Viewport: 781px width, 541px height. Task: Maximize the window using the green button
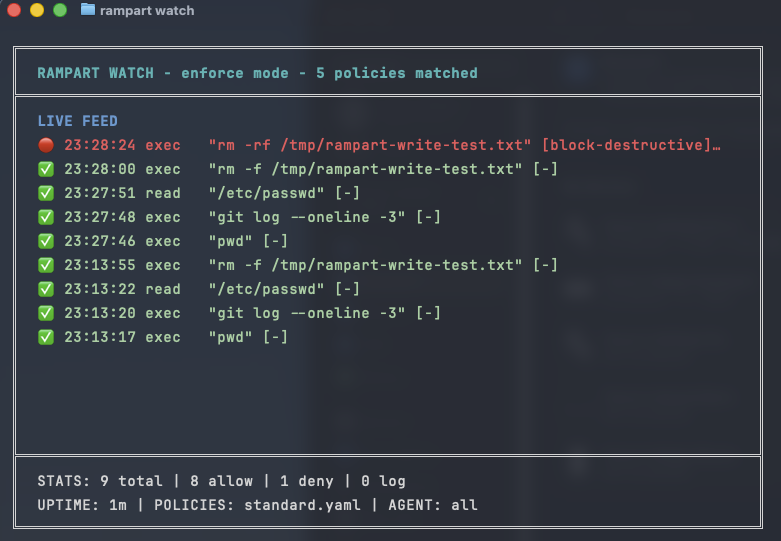60,10
